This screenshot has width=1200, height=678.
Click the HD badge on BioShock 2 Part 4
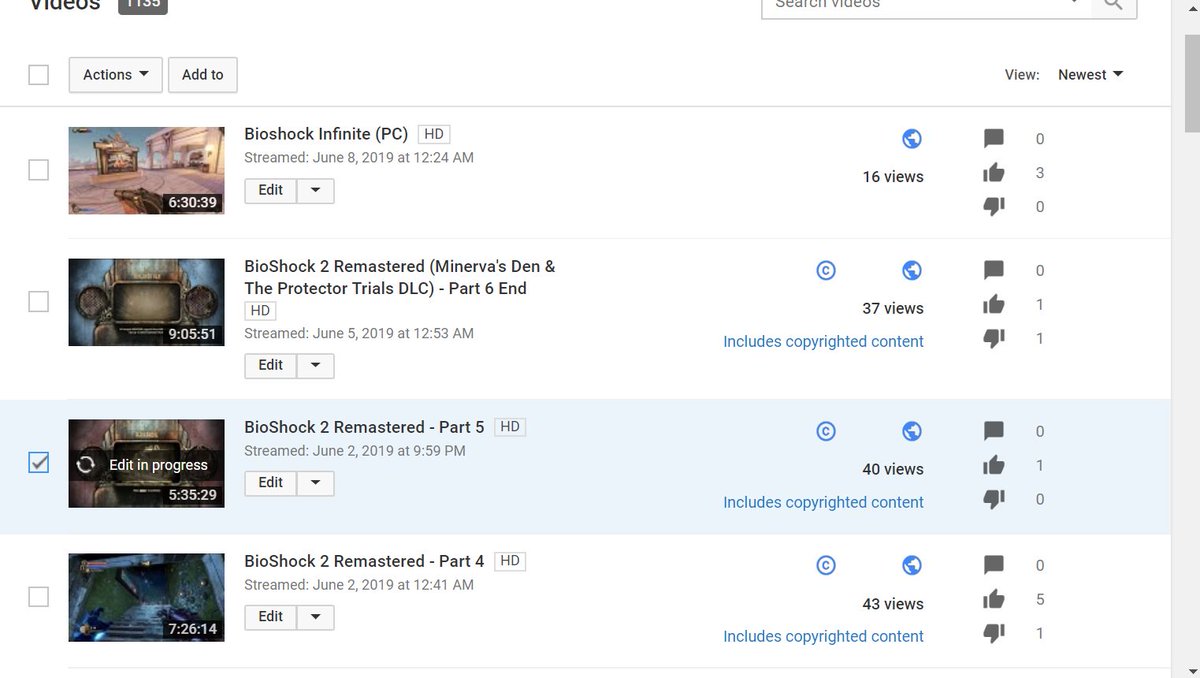pyautogui.click(x=510, y=561)
